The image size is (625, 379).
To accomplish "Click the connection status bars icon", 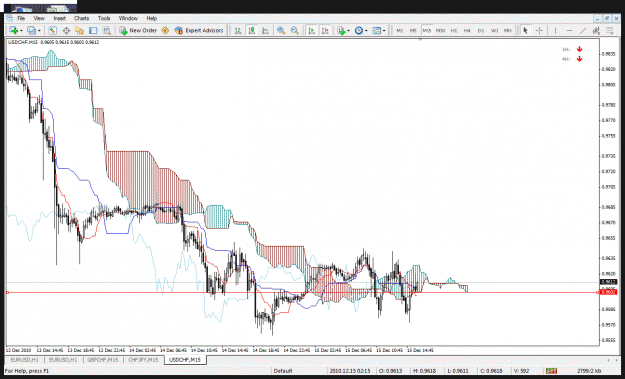I will coord(551,371).
